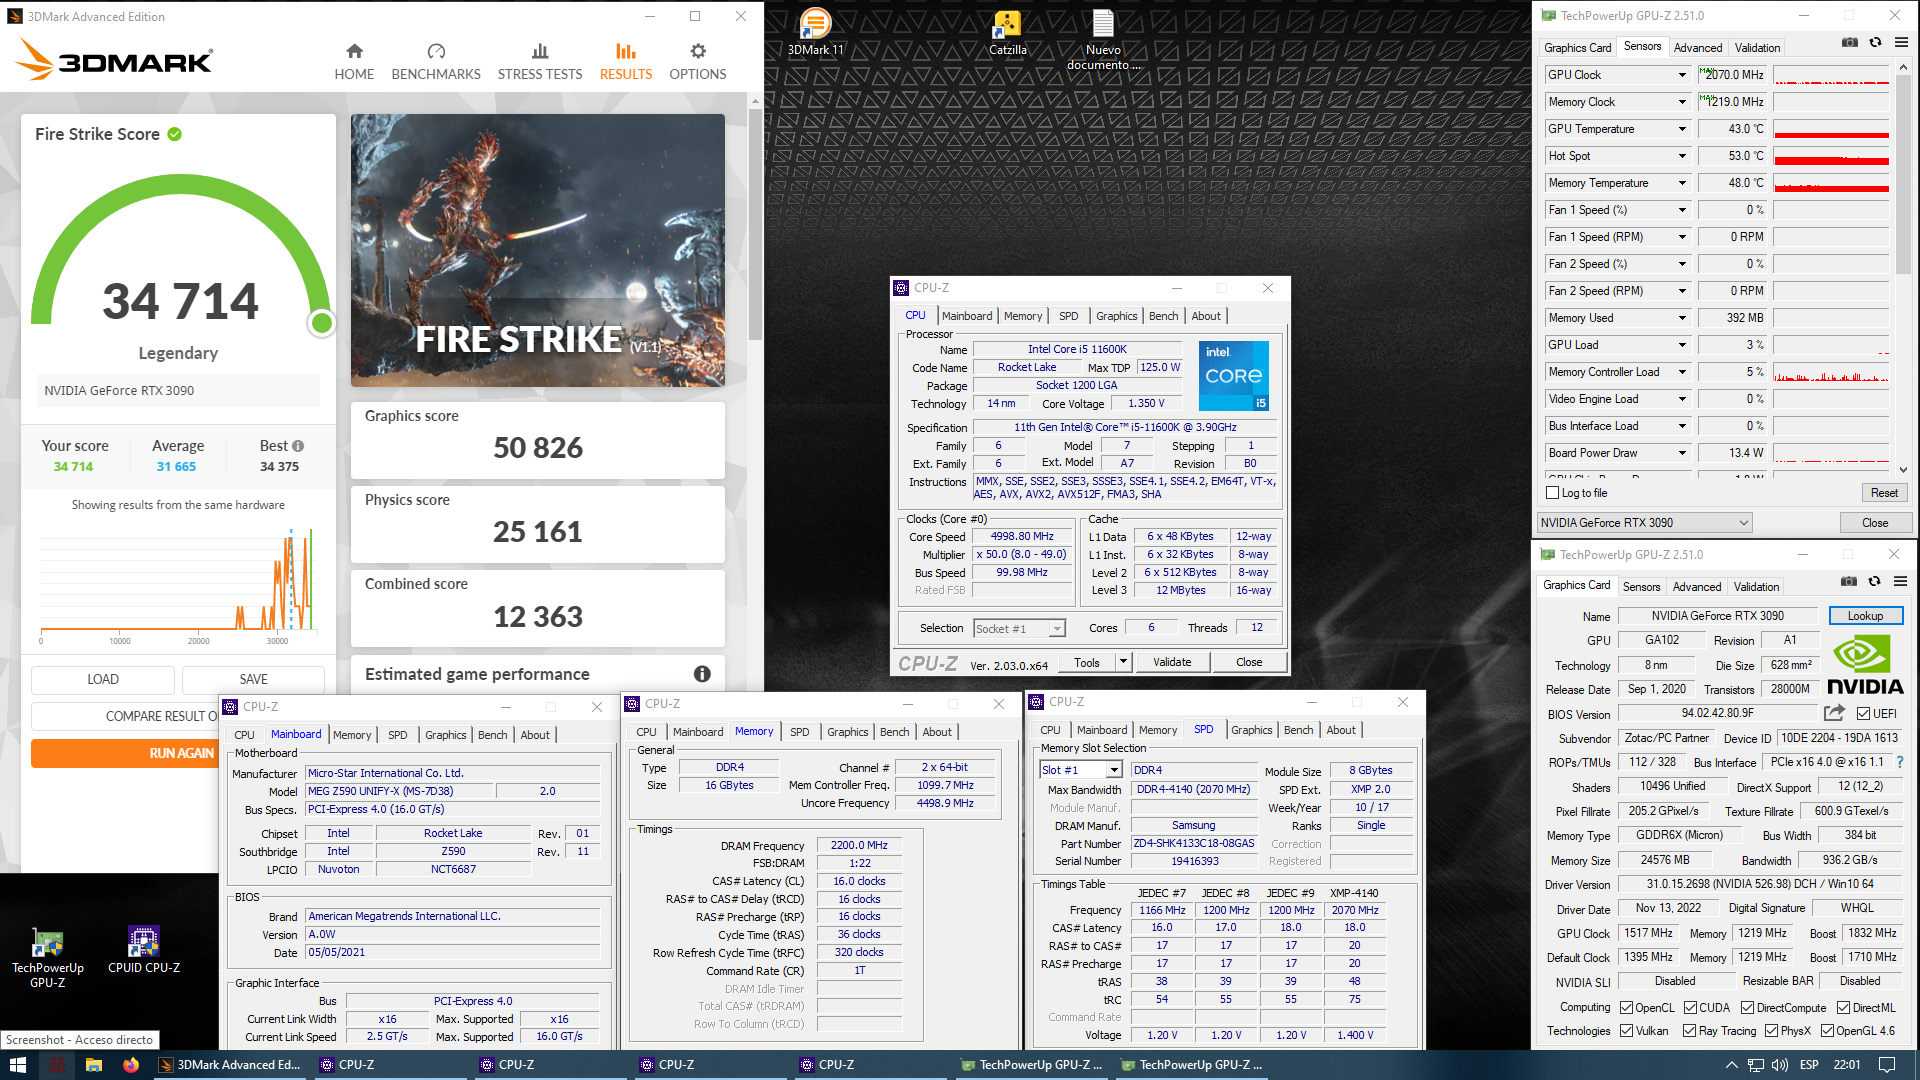Select the TechPowerUp GPU-Z desktop shortcut
Screen dimensions: 1920x1080
click(47, 958)
